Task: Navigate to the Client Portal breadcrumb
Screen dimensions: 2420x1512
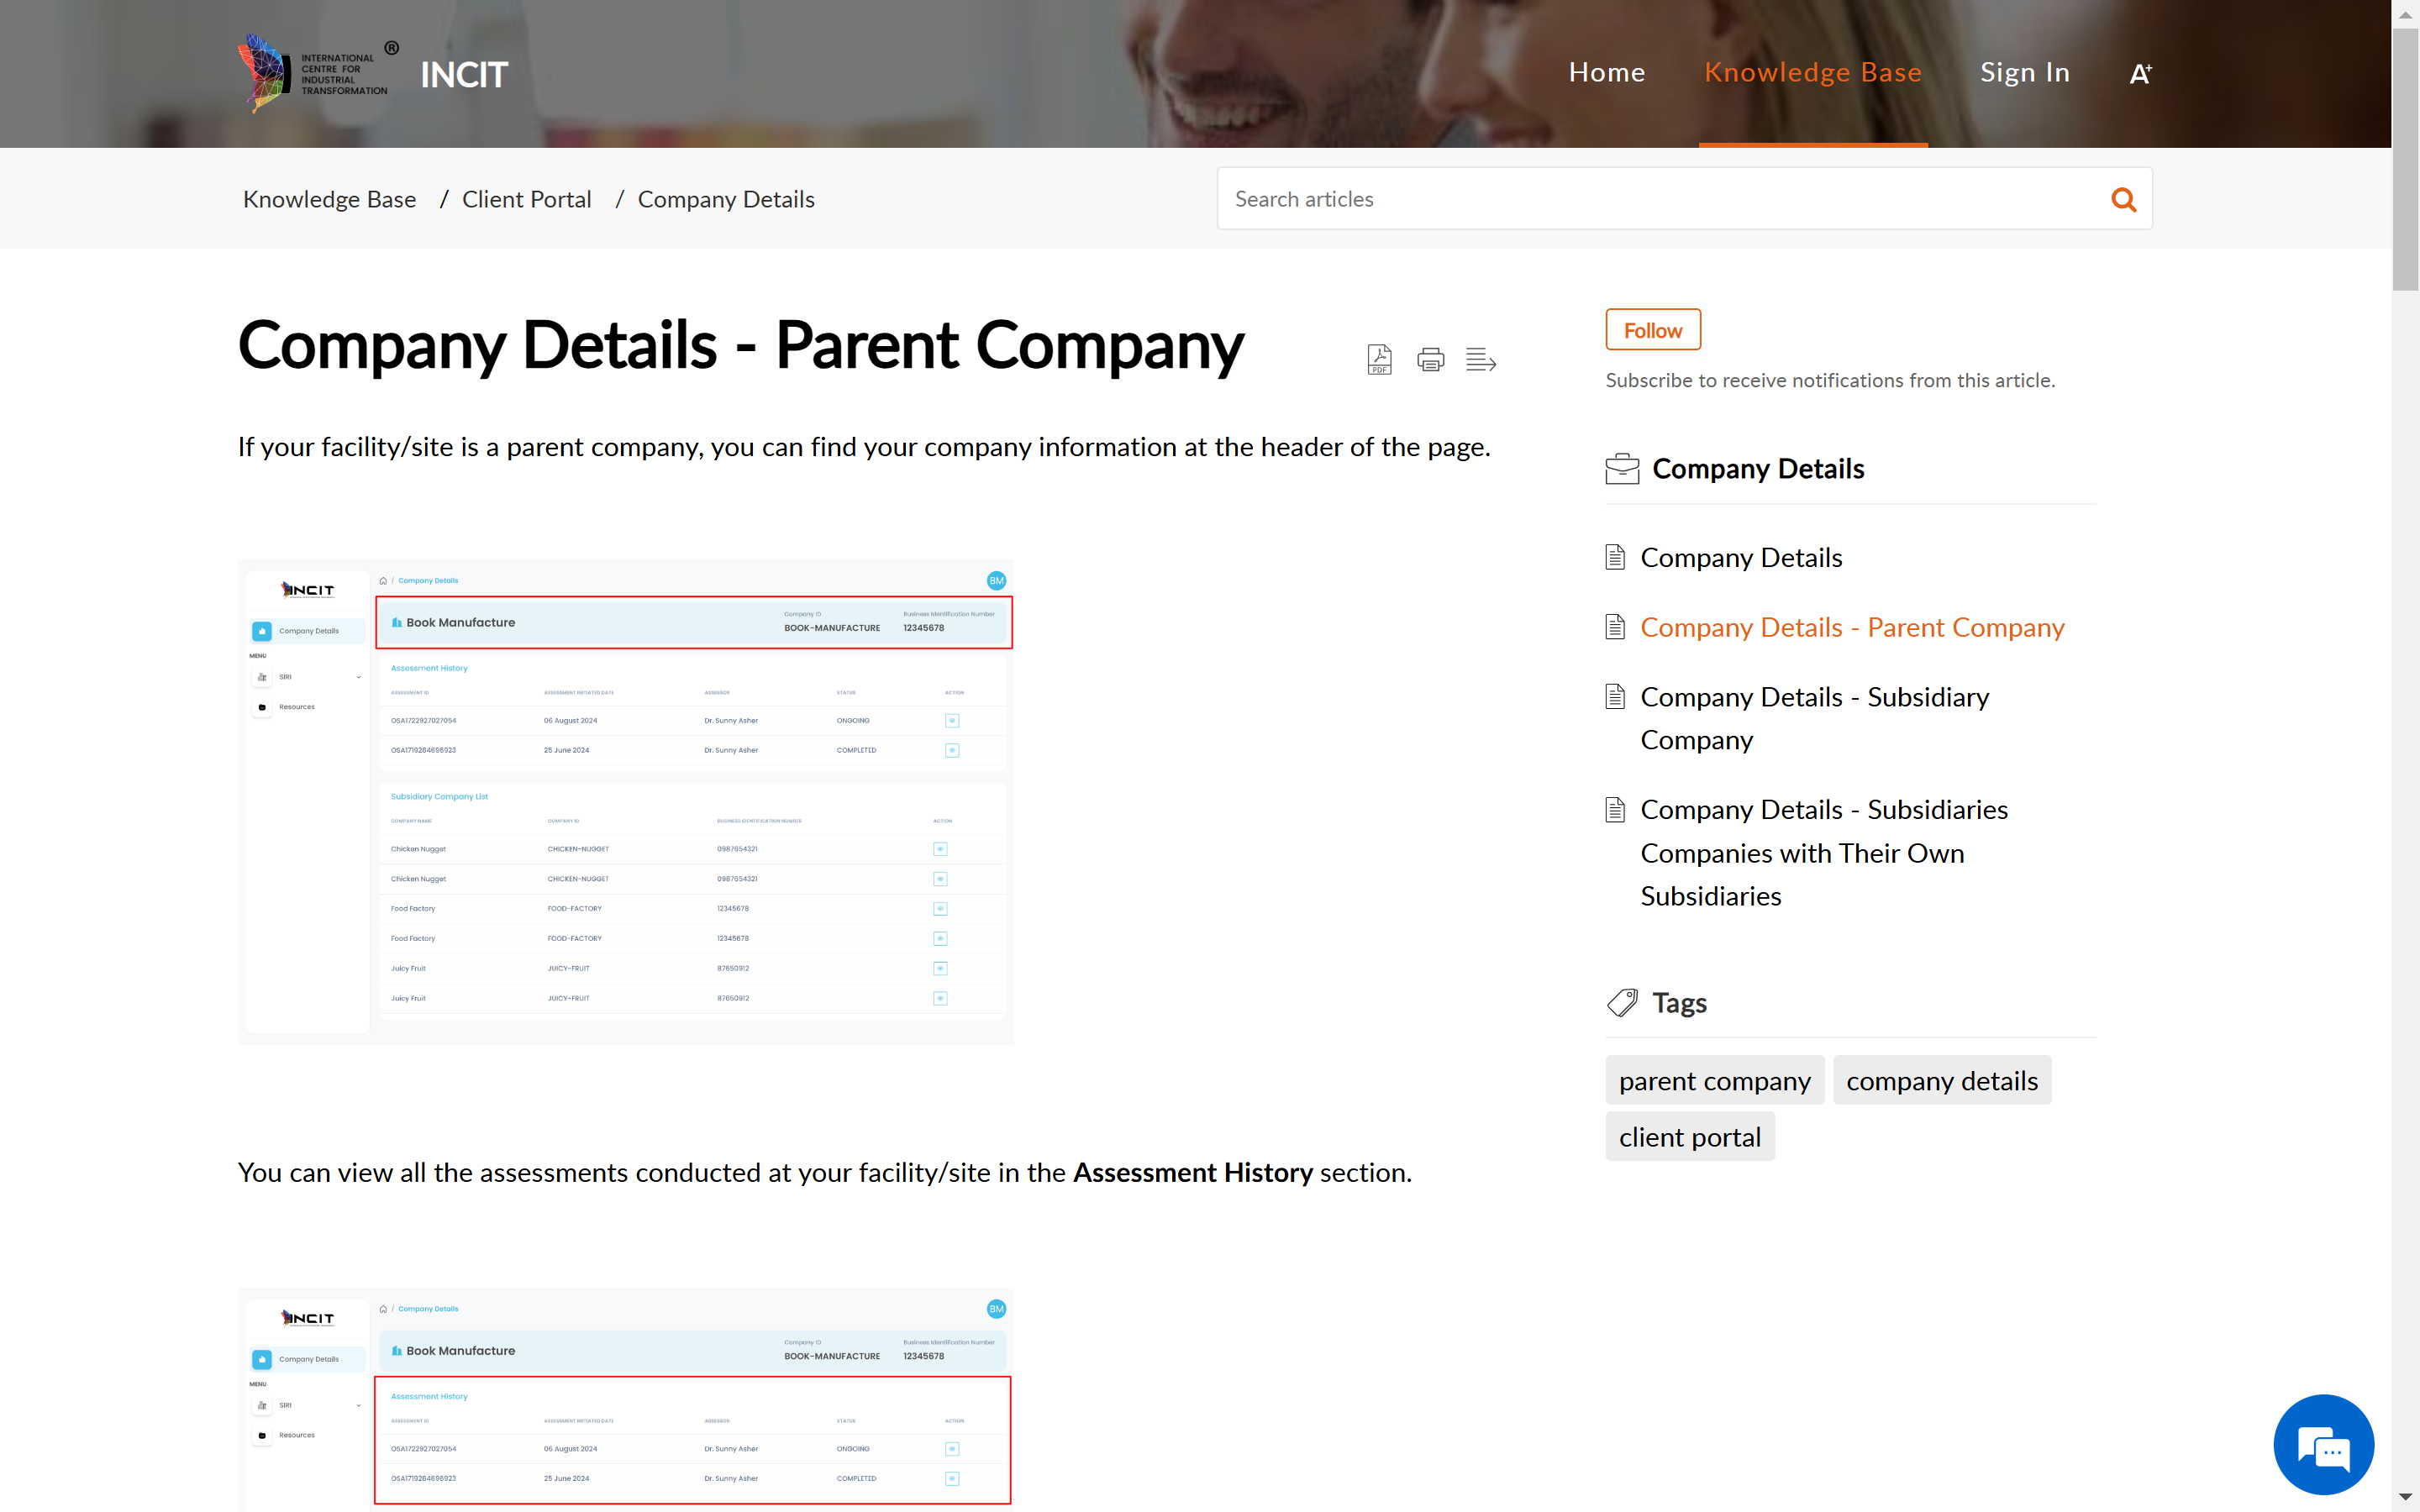Action: tap(526, 200)
